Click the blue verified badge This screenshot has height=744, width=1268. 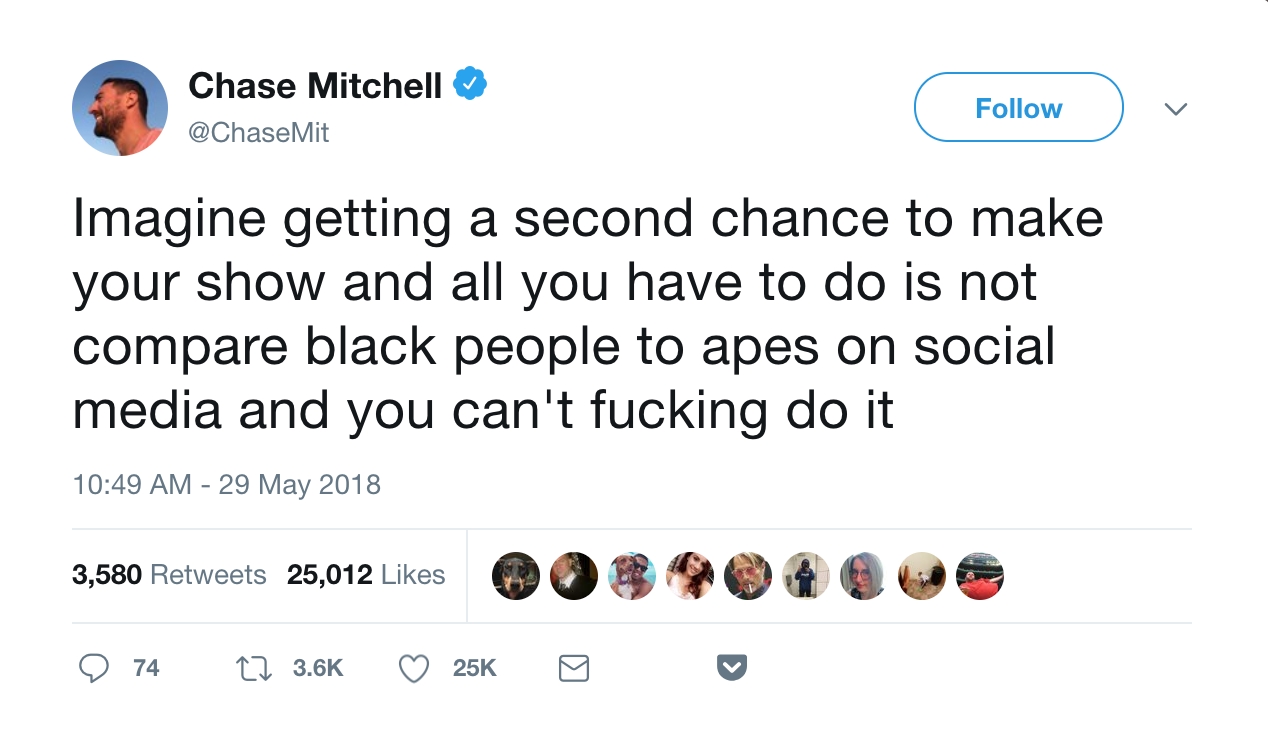(x=470, y=85)
